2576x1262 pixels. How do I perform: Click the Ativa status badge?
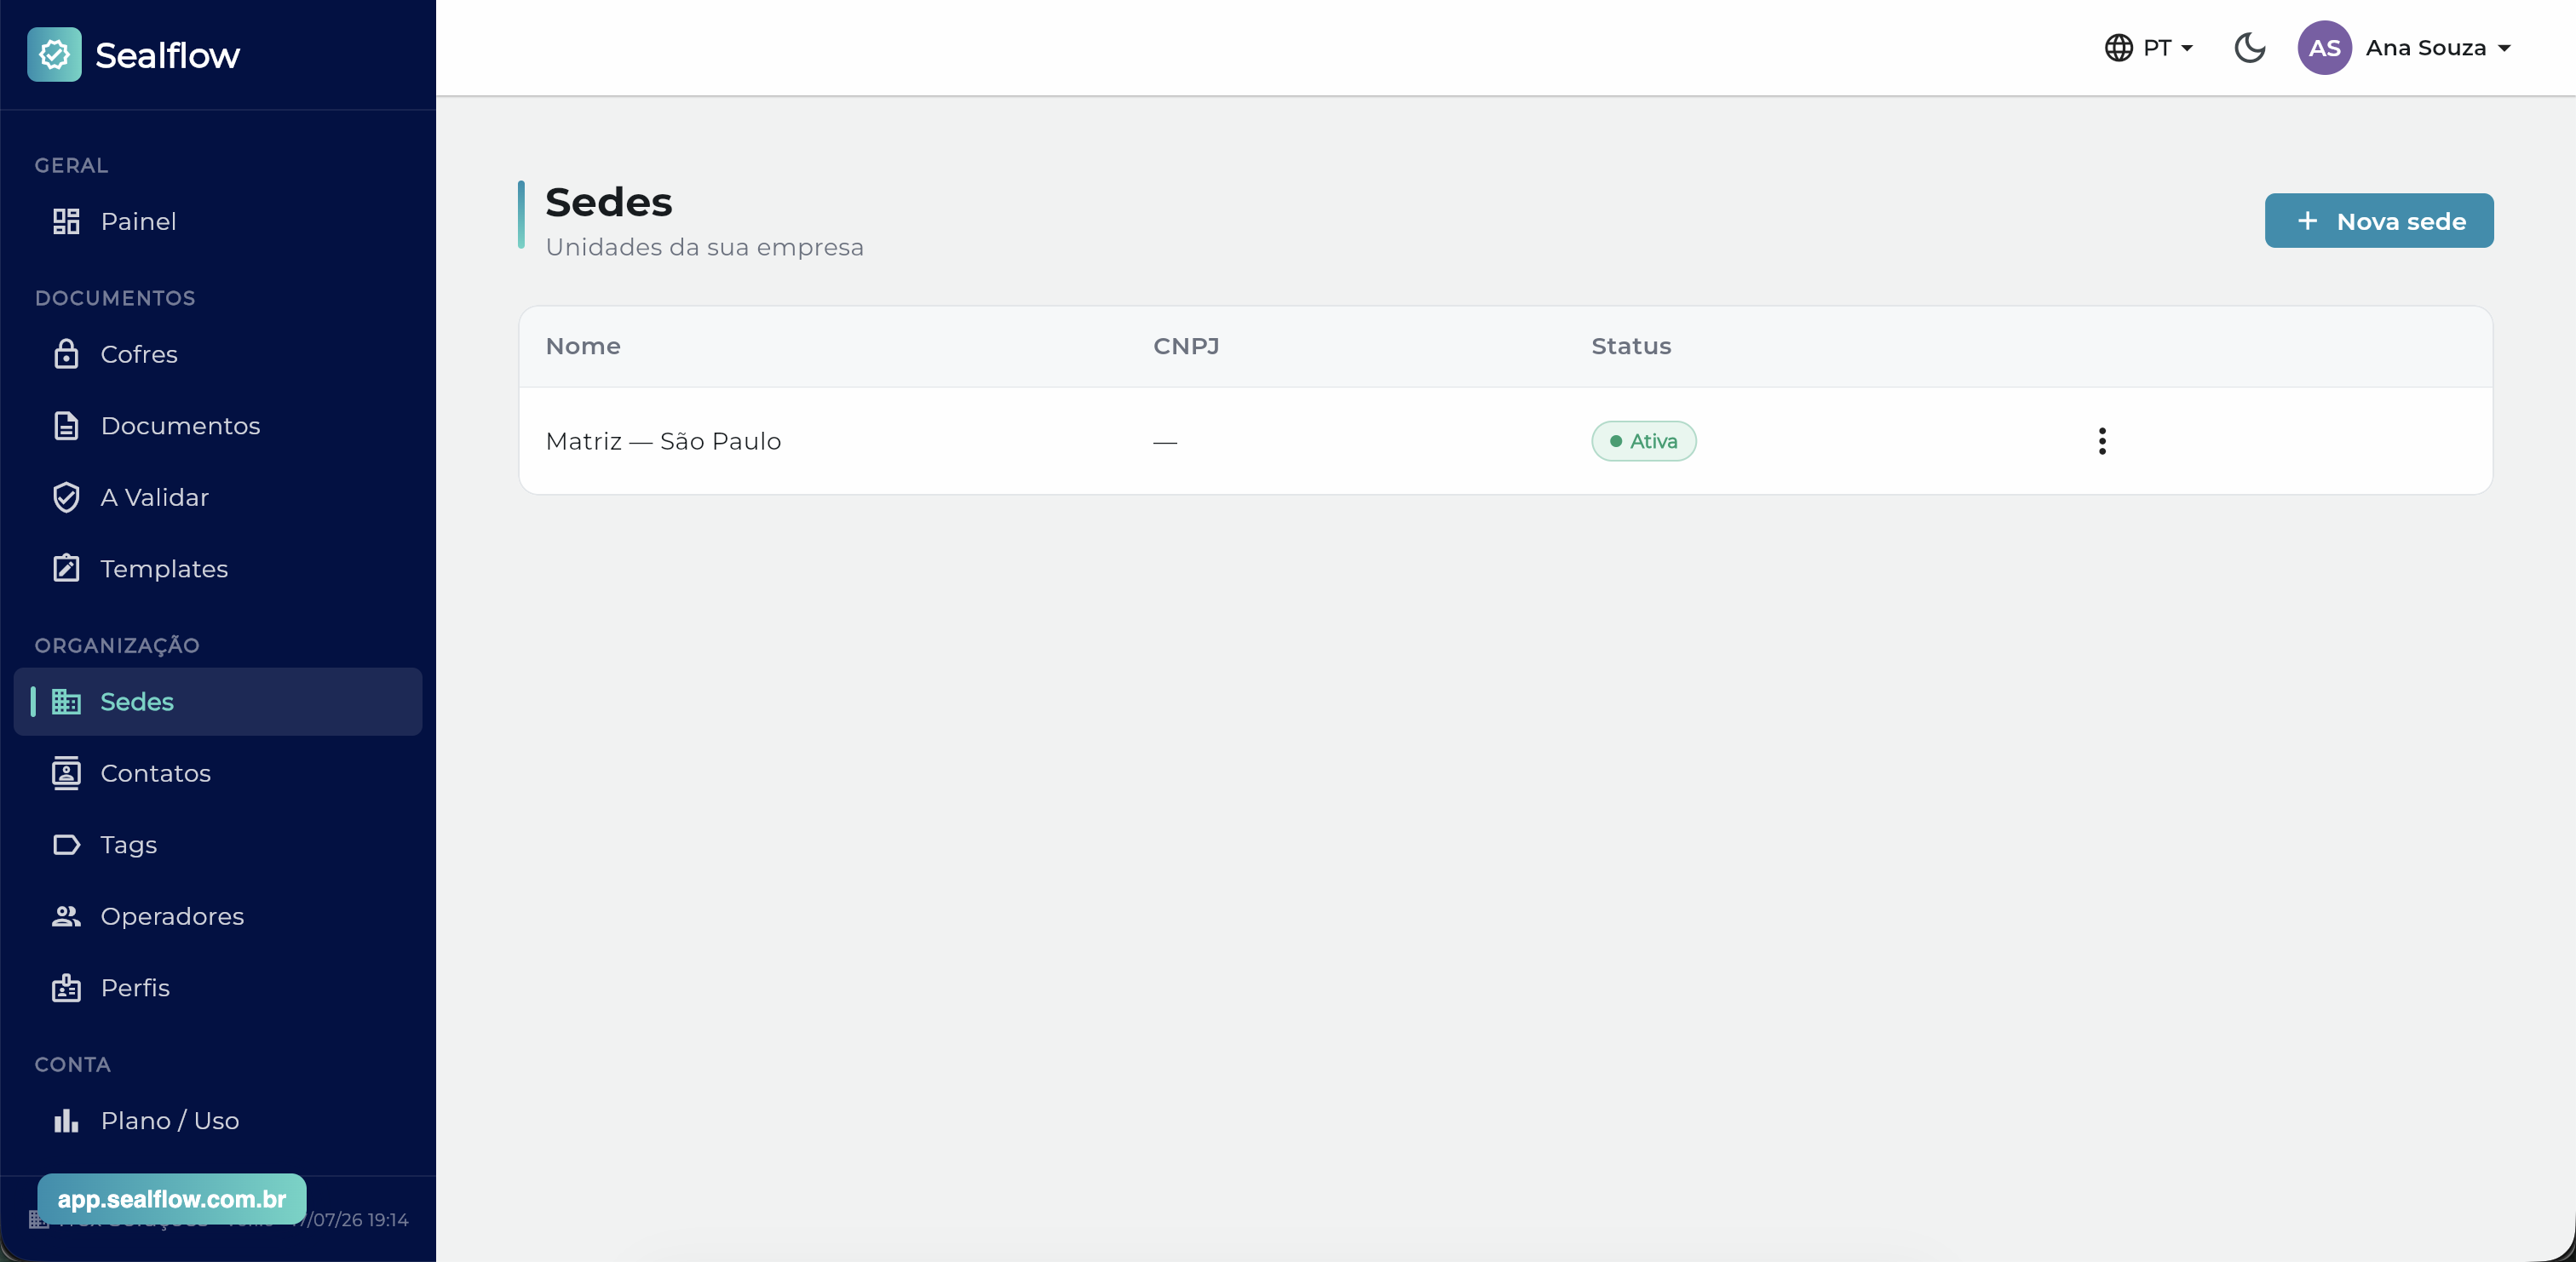1643,441
